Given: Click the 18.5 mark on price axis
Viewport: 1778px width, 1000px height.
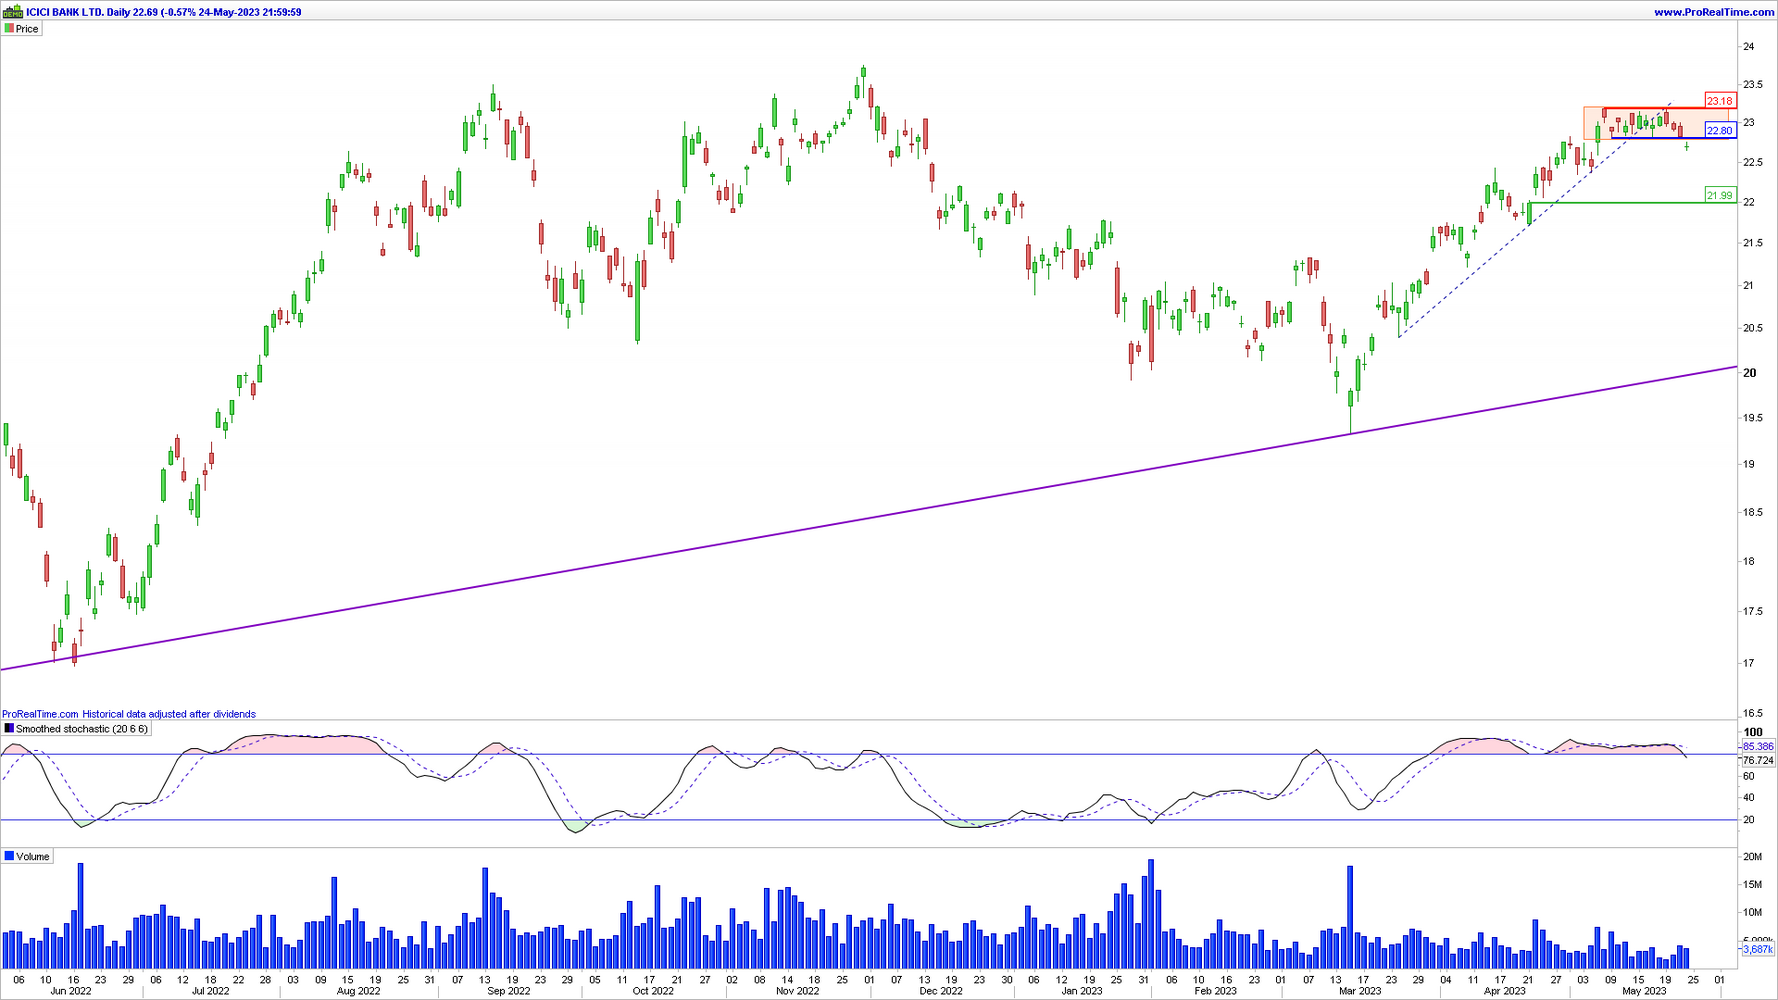Looking at the screenshot, I should (x=1753, y=513).
